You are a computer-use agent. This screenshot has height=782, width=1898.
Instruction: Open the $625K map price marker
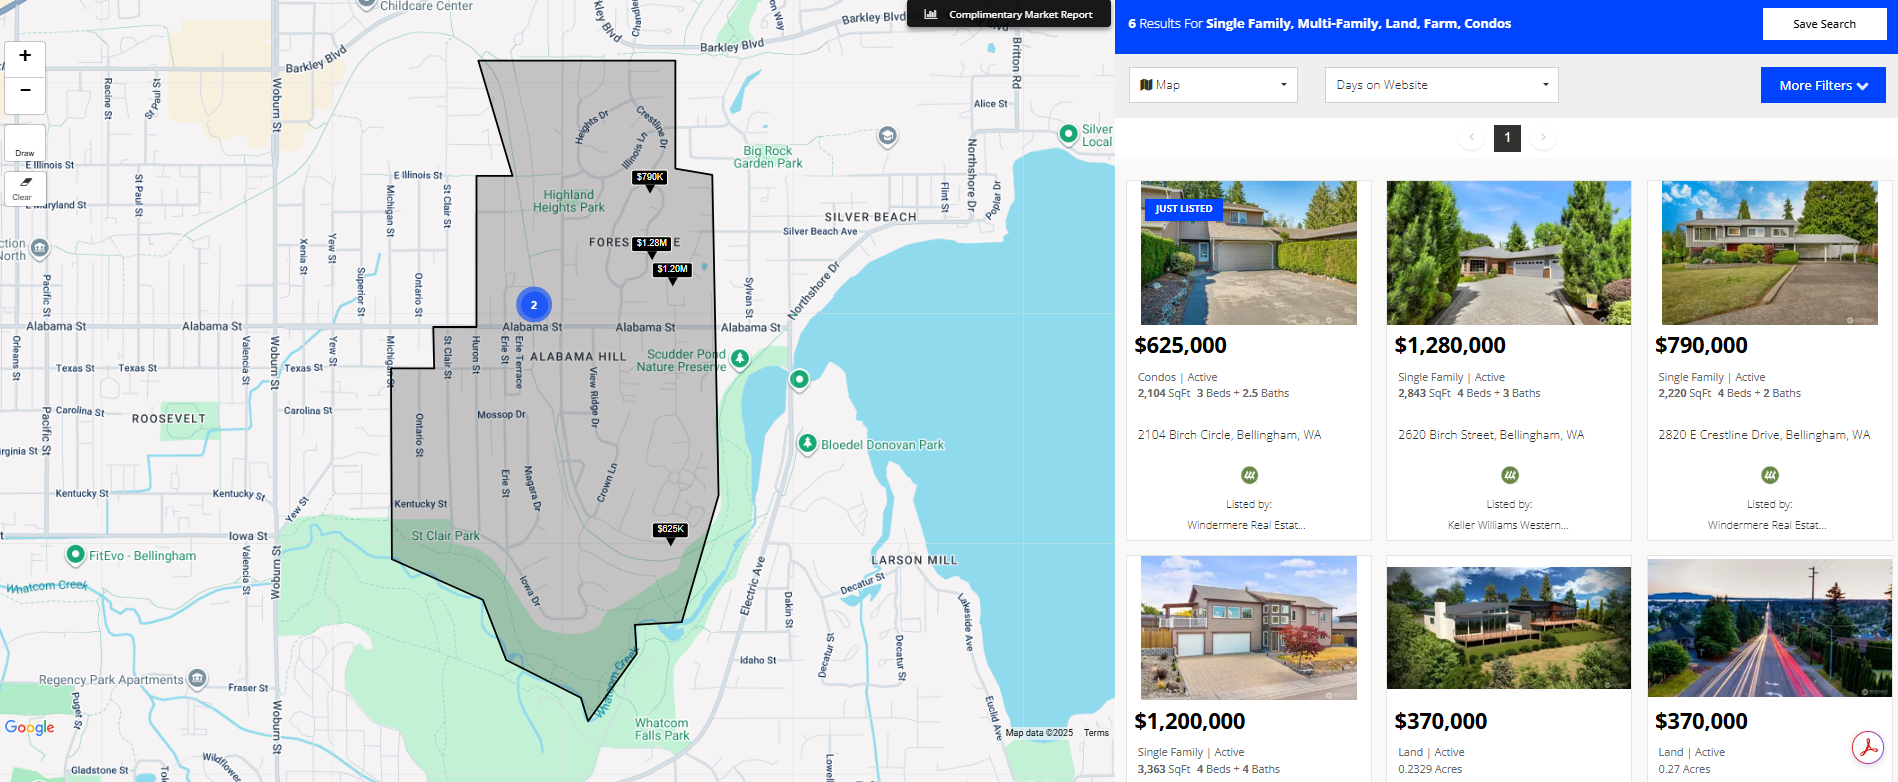[670, 532]
